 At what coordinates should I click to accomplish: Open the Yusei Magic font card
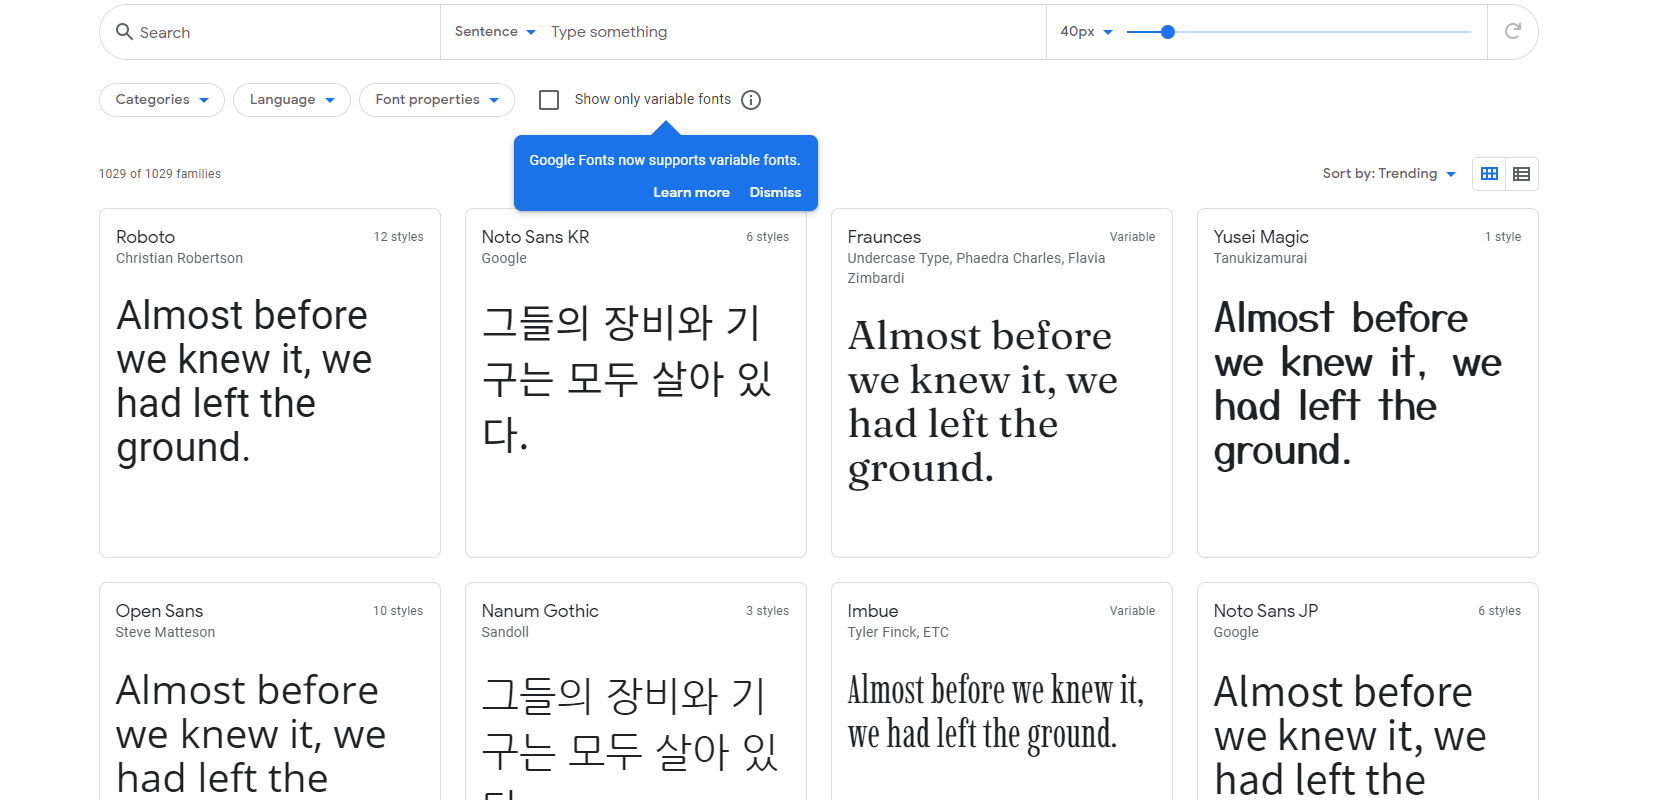click(1368, 383)
